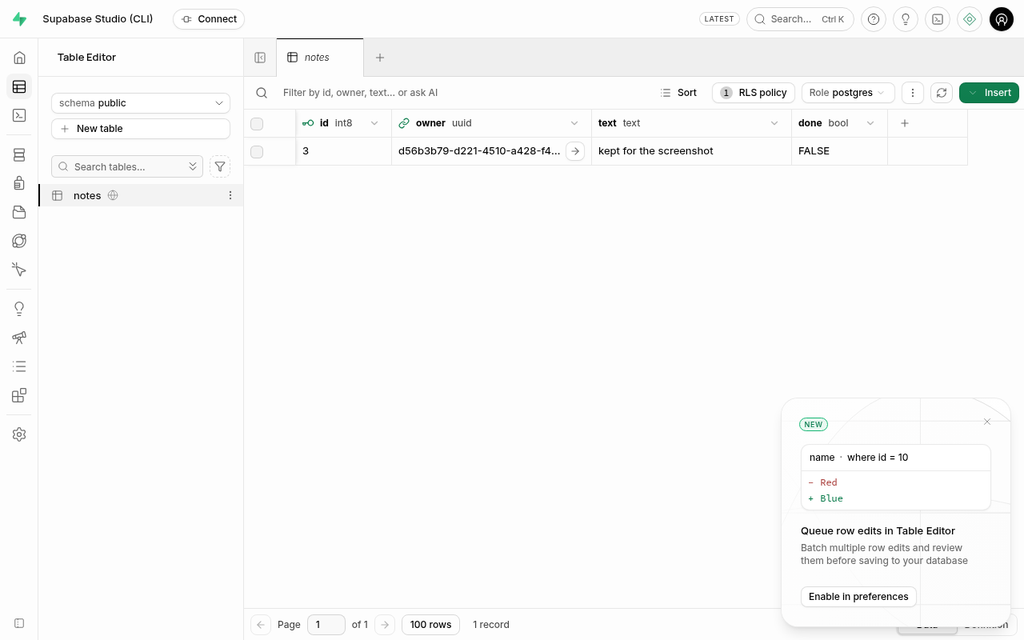The height and width of the screenshot is (640, 1024).
Task: Click the filter tables funnel icon
Action: [x=220, y=167]
